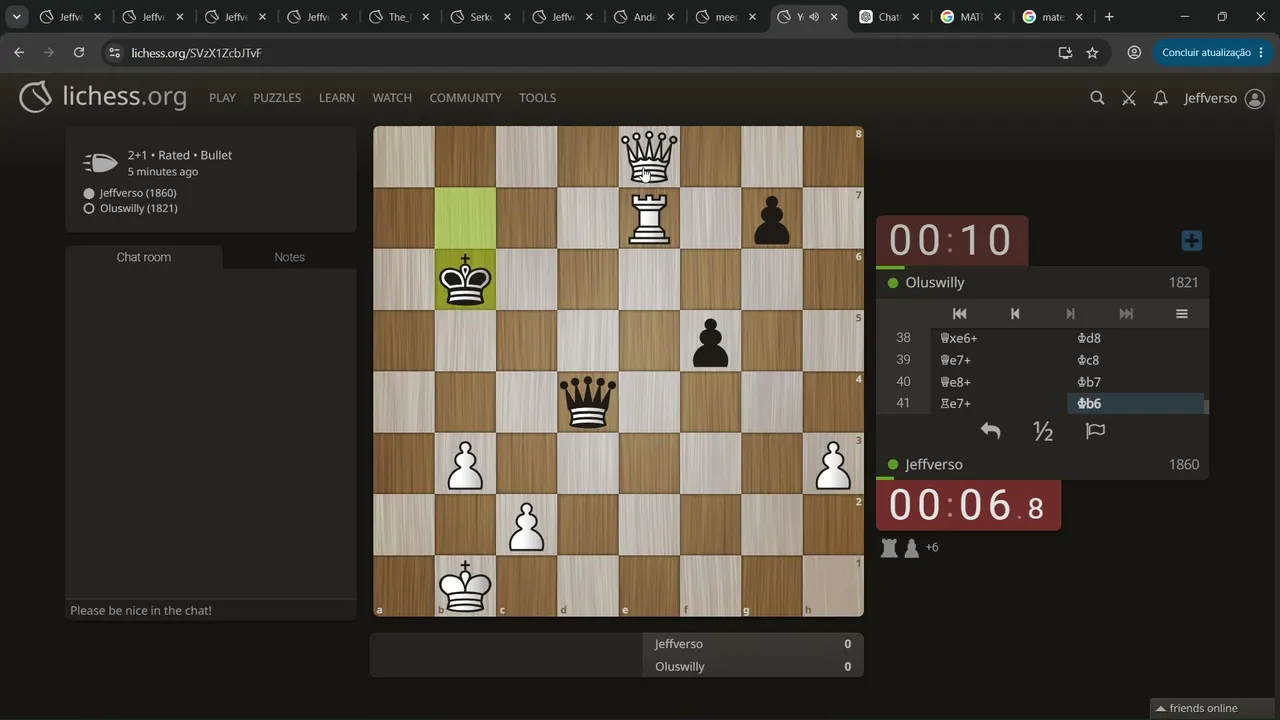Open the COMMUNITY menu
This screenshot has width=1280, height=720.
coord(465,98)
